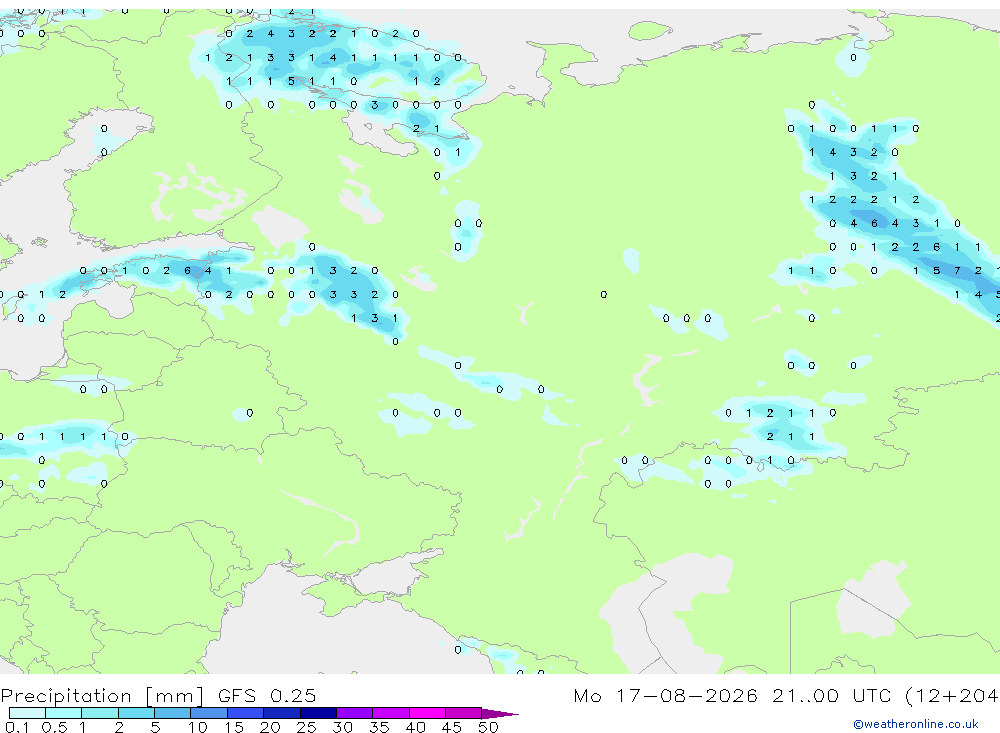
Task: Click the 'Mo' weekday label
Action: tap(587, 695)
